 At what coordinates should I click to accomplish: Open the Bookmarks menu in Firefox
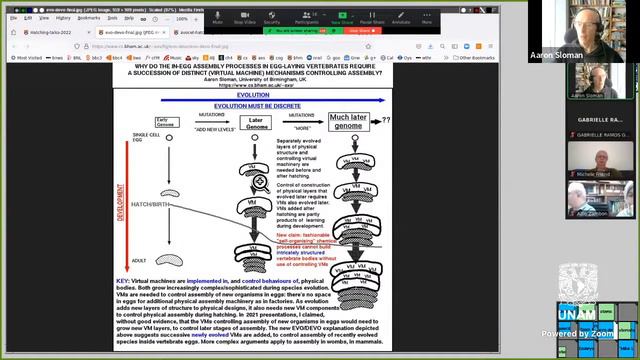point(89,18)
